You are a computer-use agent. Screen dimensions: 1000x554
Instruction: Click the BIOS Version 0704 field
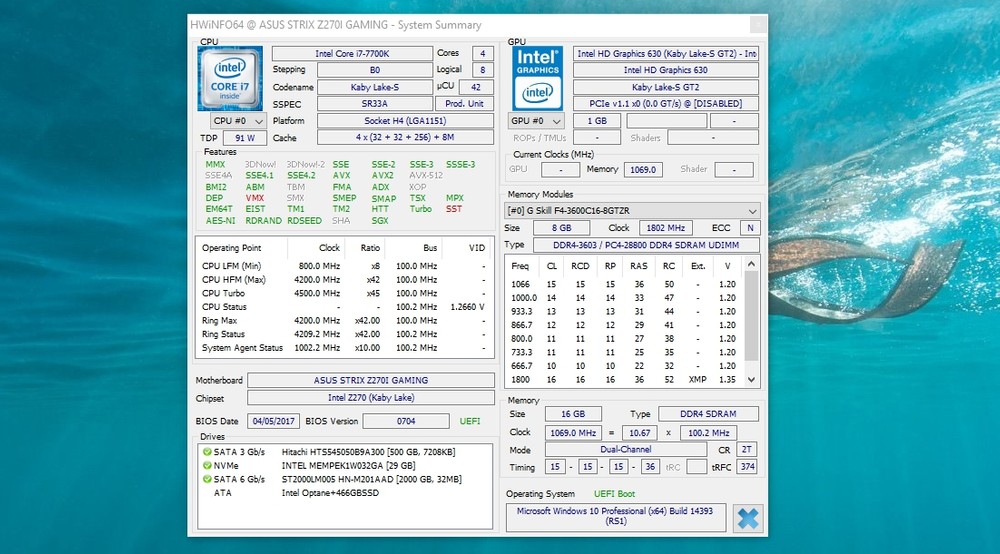[405, 421]
